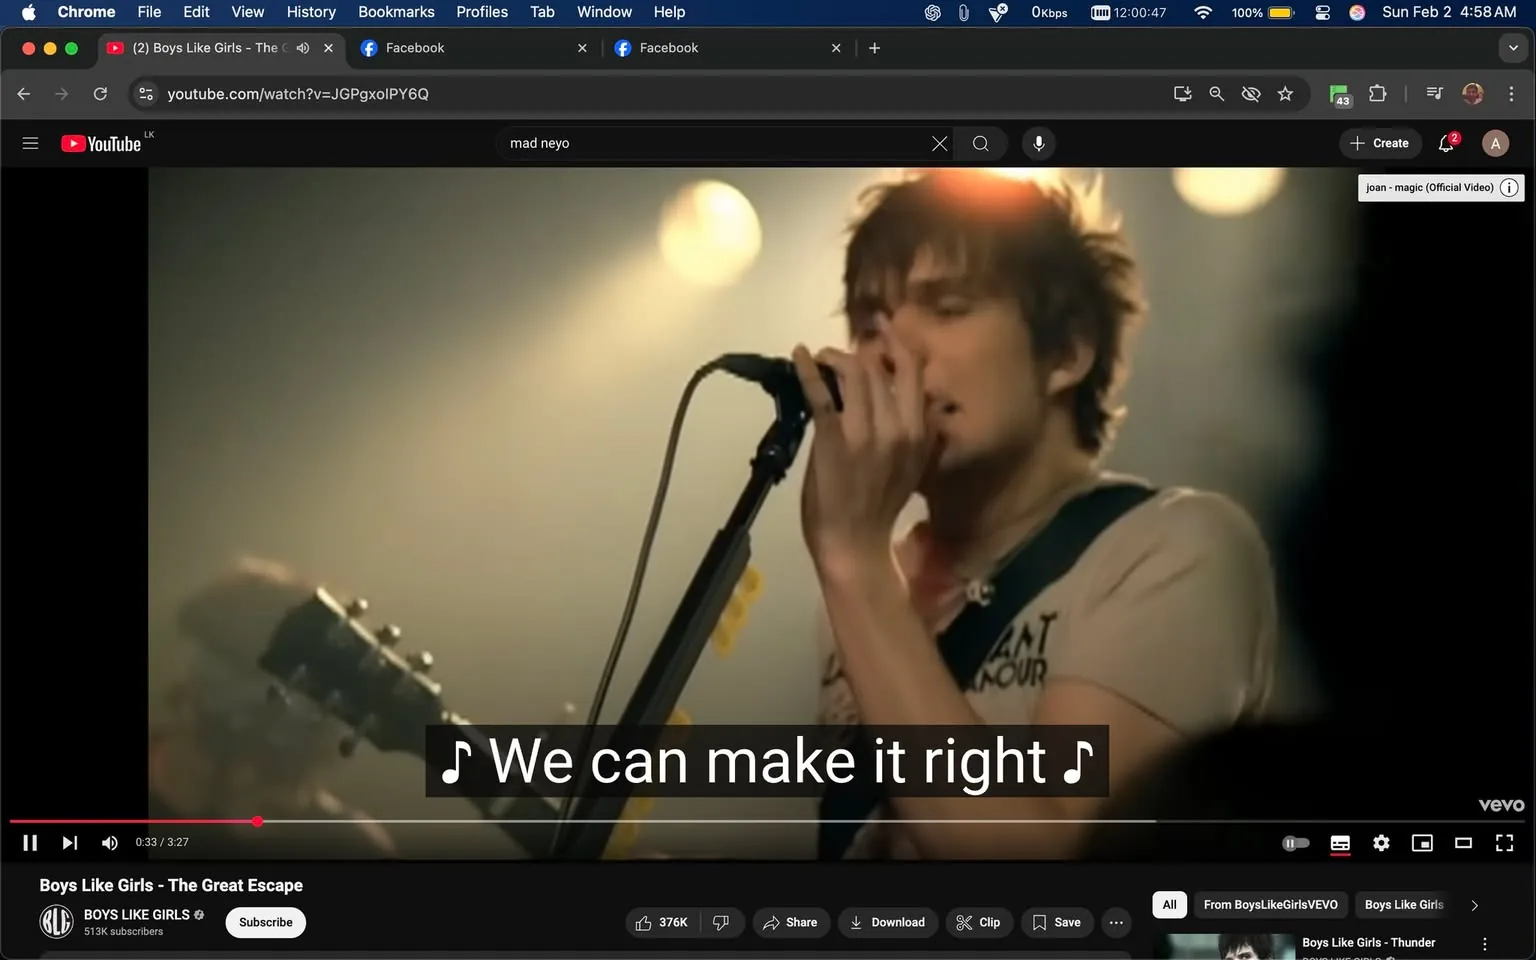Expand more filter chips with right chevron
This screenshot has width=1536, height=960.
[1474, 905]
